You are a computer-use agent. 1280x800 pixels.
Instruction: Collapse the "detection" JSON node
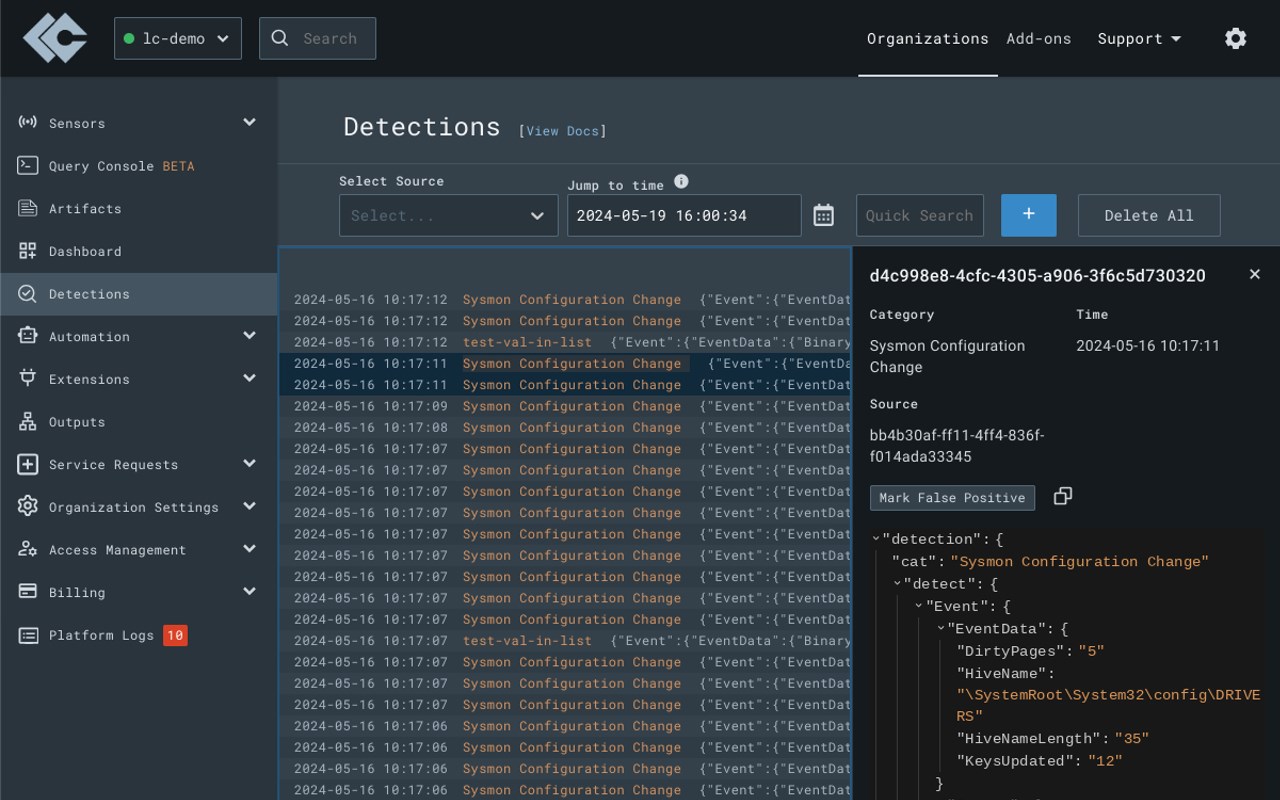tap(876, 539)
